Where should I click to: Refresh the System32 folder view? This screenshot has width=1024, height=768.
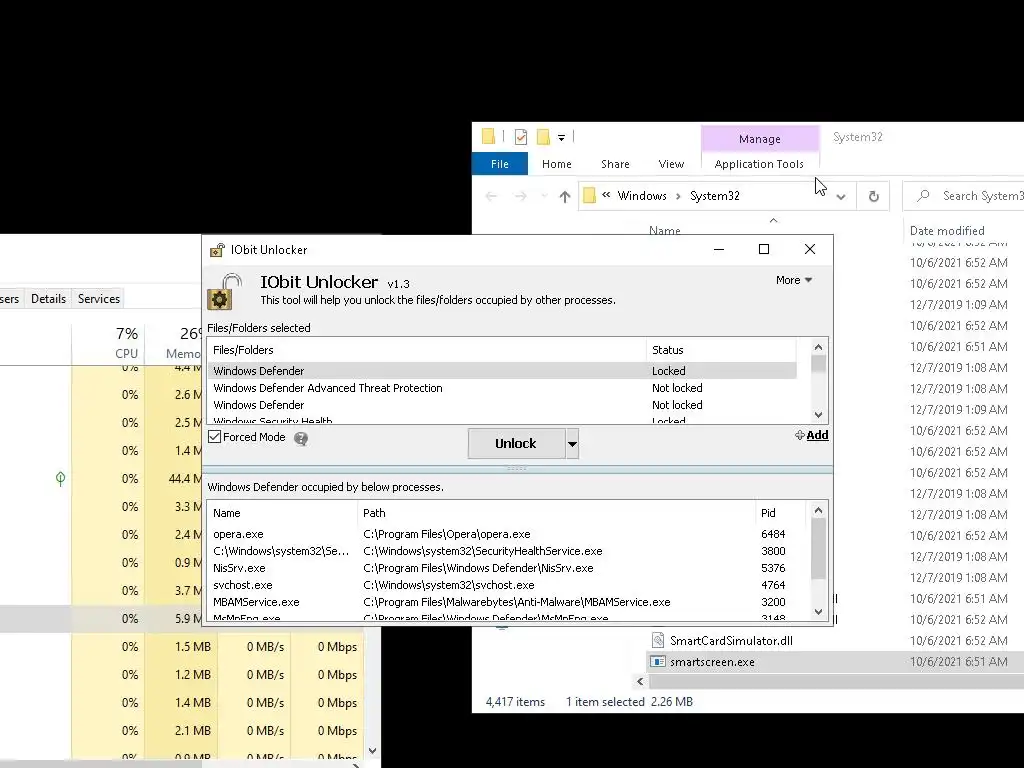pyautogui.click(x=873, y=196)
